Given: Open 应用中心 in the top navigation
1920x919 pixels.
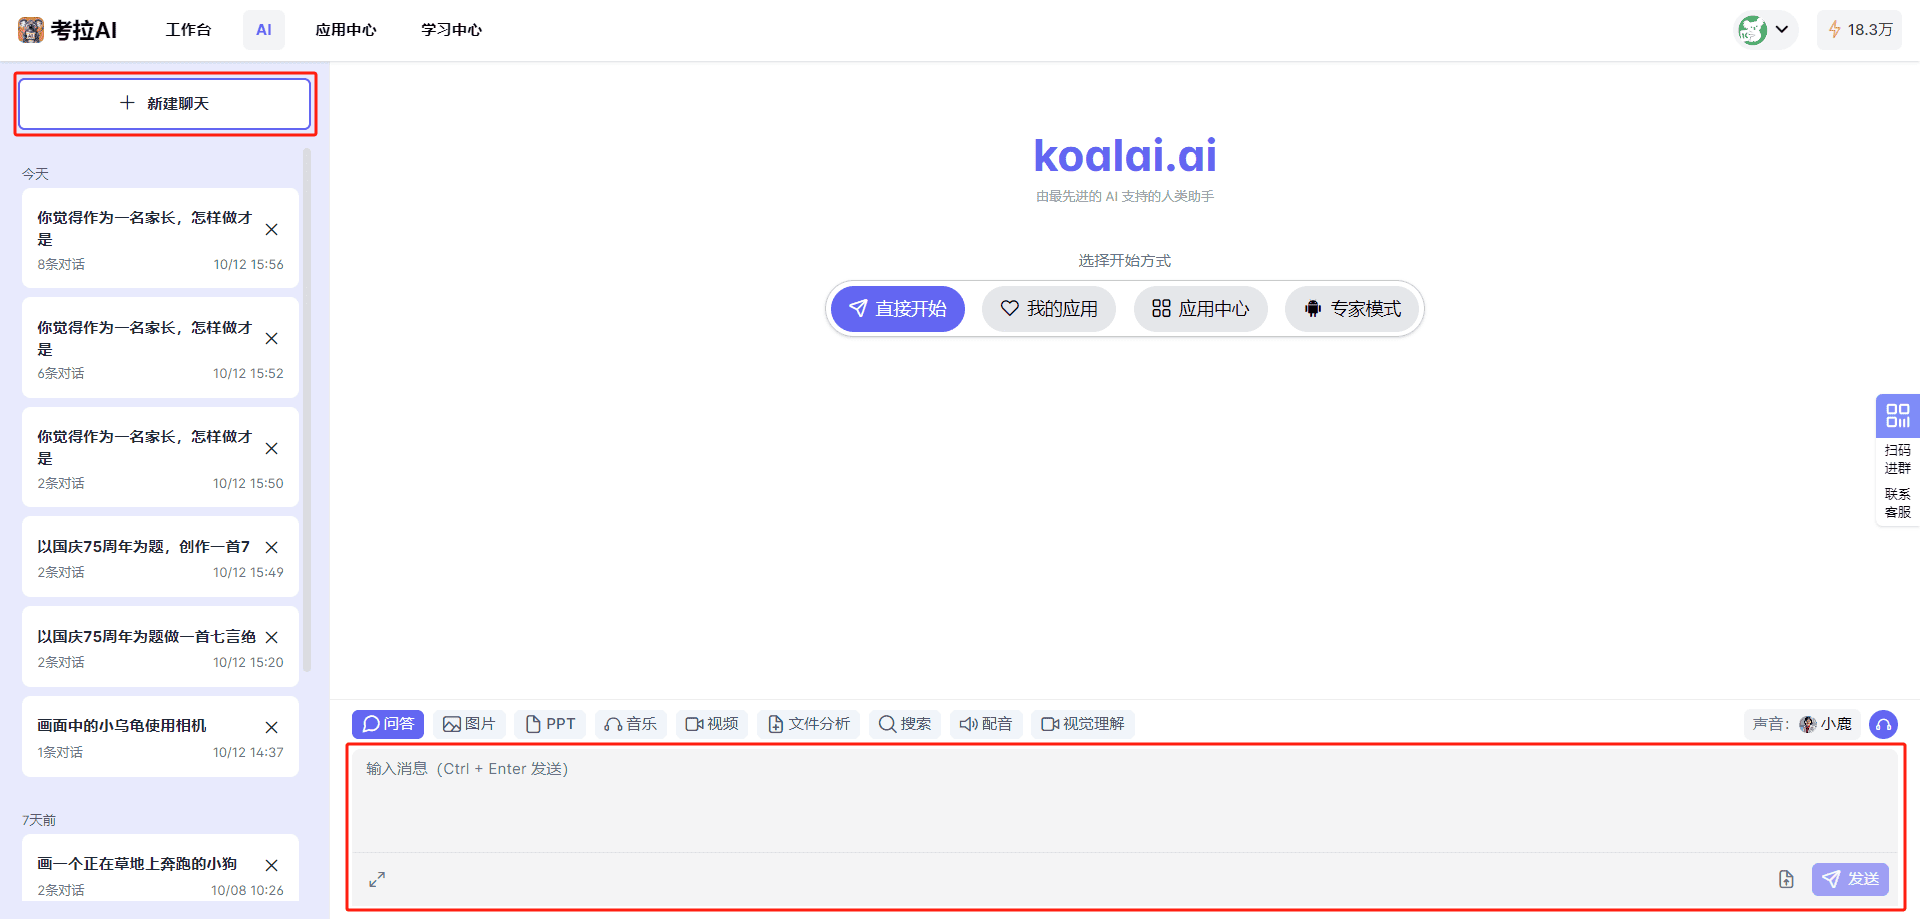Looking at the screenshot, I should [346, 30].
